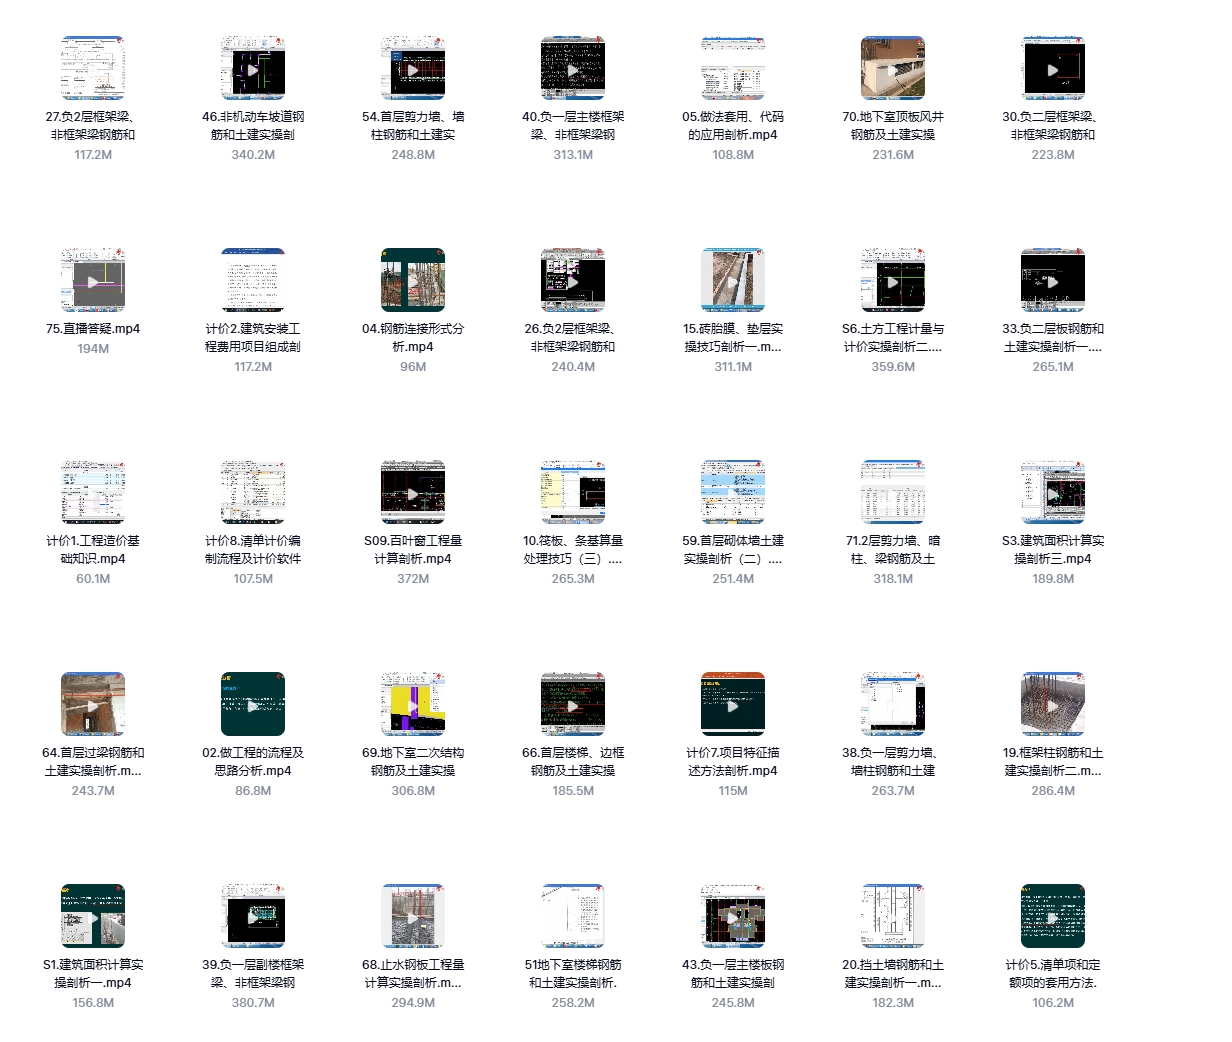Image resolution: width=1232 pixels, height=1042 pixels.
Task: Open 计价5.清单项和定额项的套用方法 thumbnail
Action: (x=1053, y=917)
